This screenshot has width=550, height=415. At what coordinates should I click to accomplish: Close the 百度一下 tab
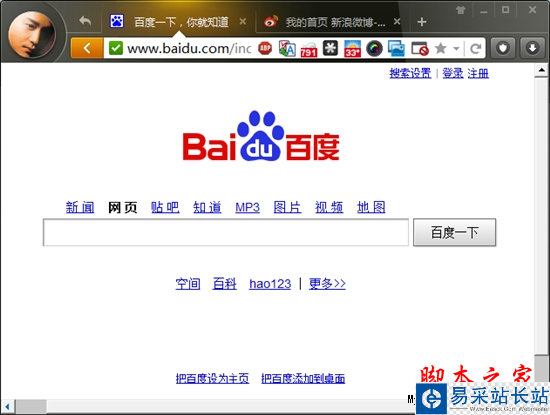[x=242, y=22]
